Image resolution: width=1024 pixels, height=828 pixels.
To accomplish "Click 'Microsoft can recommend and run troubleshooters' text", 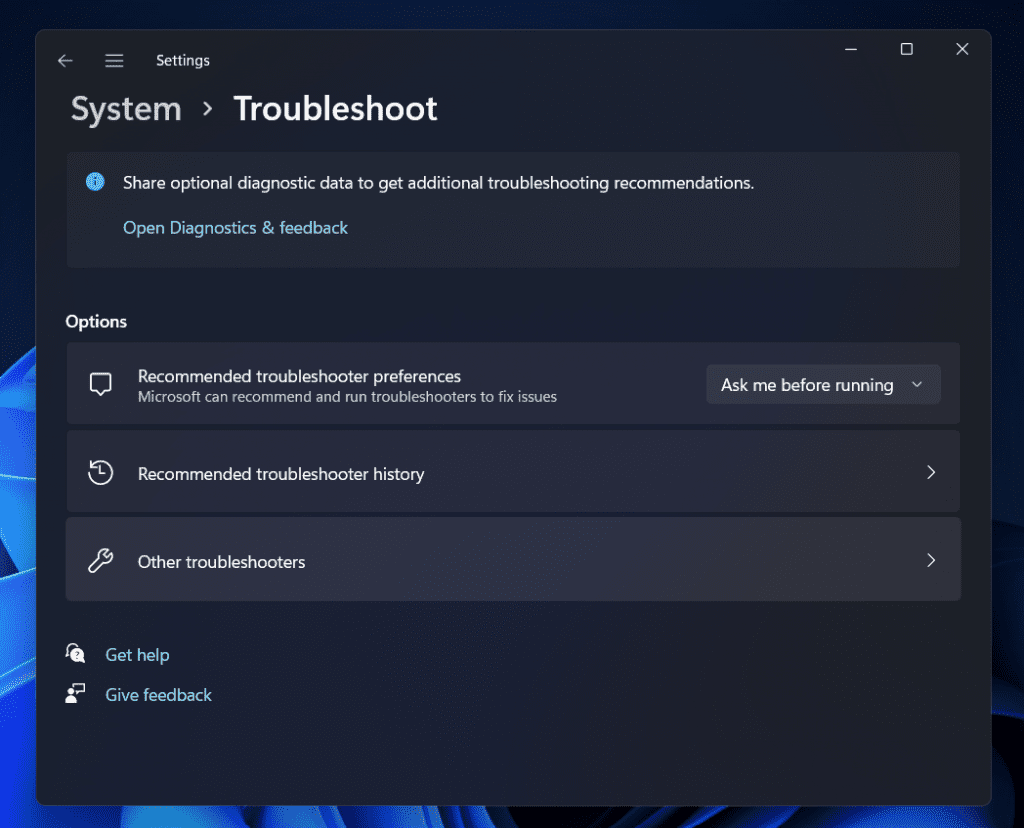I will tap(347, 397).
